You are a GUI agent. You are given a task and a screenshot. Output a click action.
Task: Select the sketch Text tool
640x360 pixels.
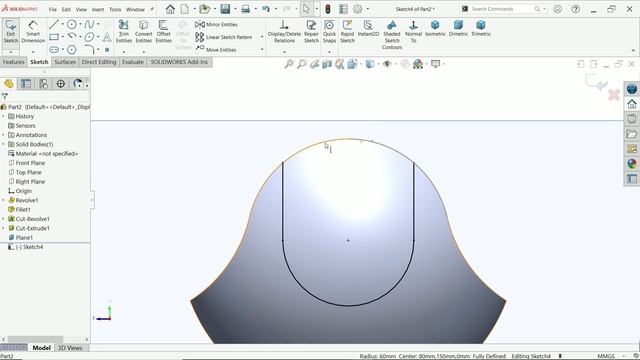[107, 37]
